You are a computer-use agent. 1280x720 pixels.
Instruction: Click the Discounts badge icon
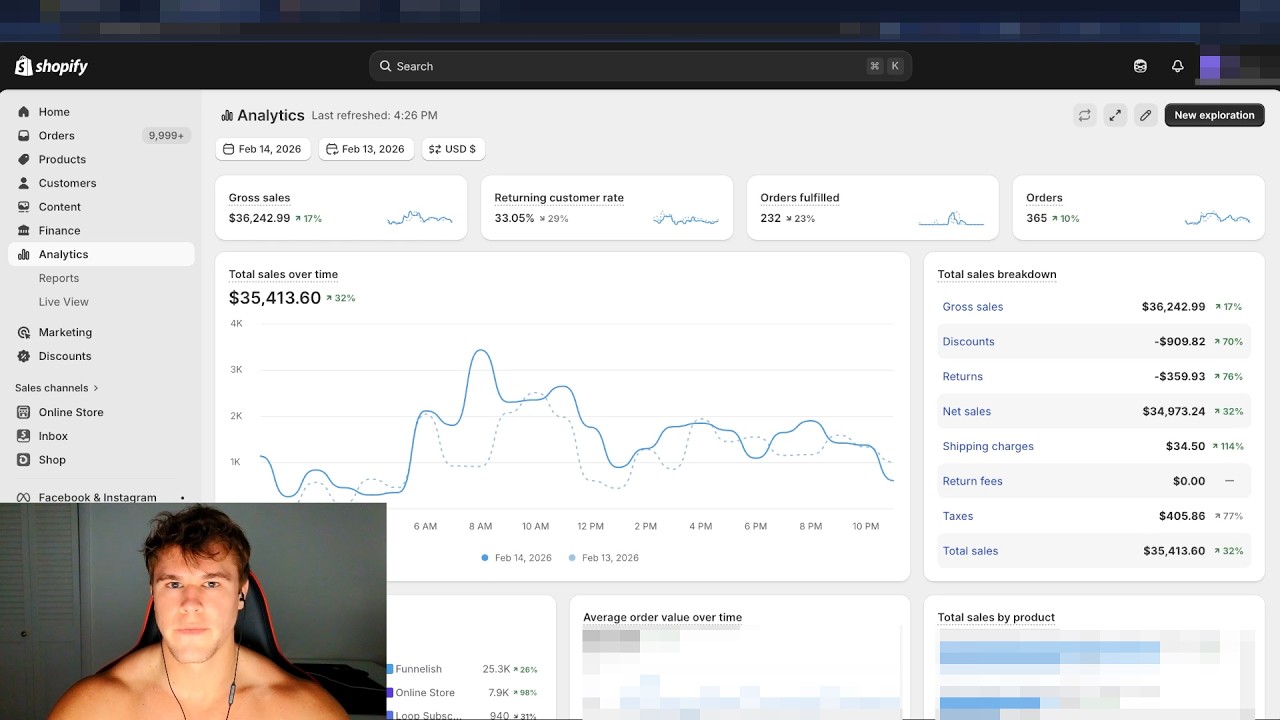24,356
